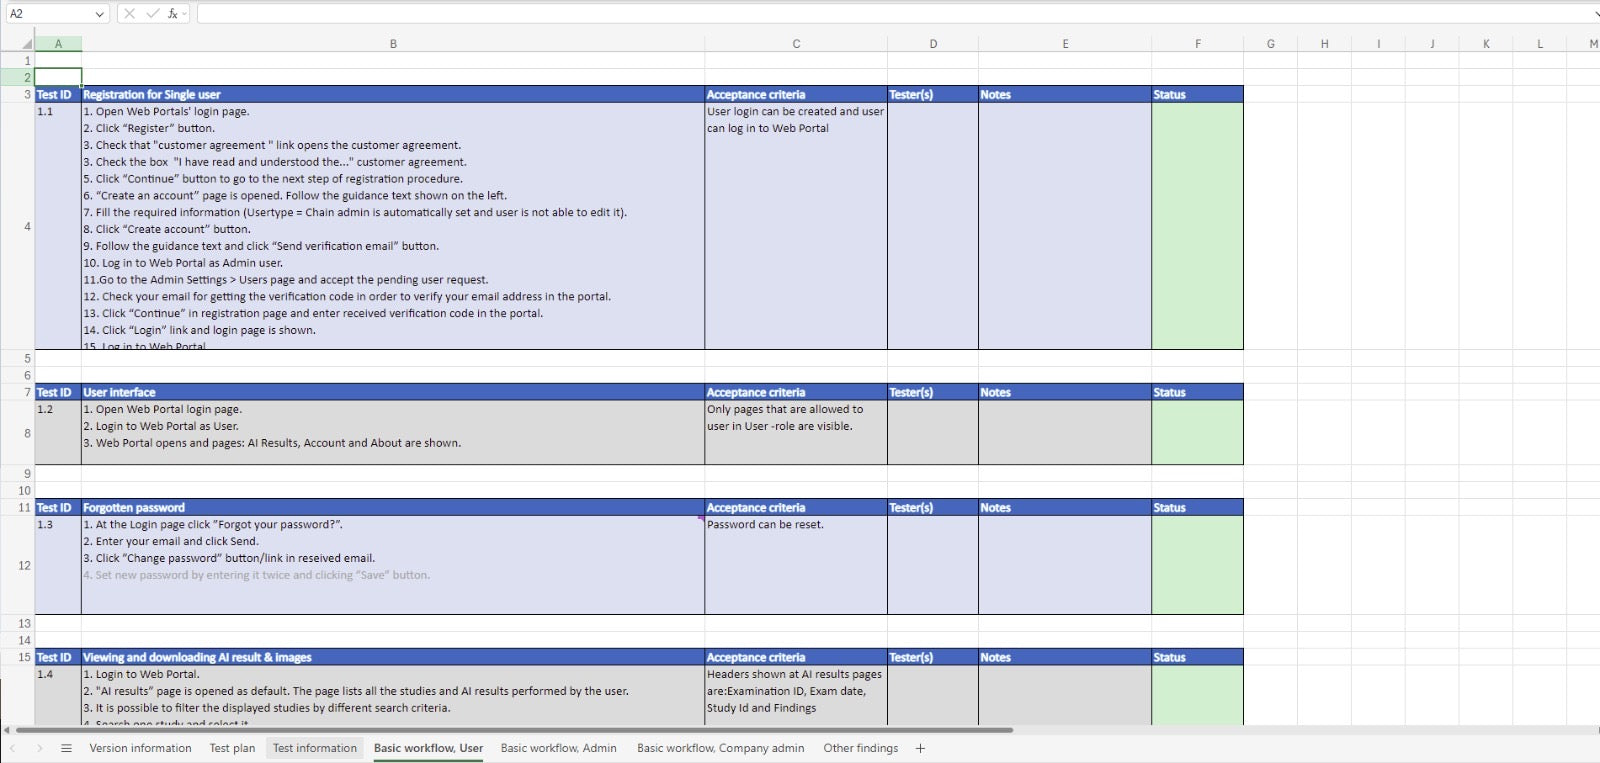Switch to Test plan sheet tab
Screen dimensions: 1600x763
[232, 748]
